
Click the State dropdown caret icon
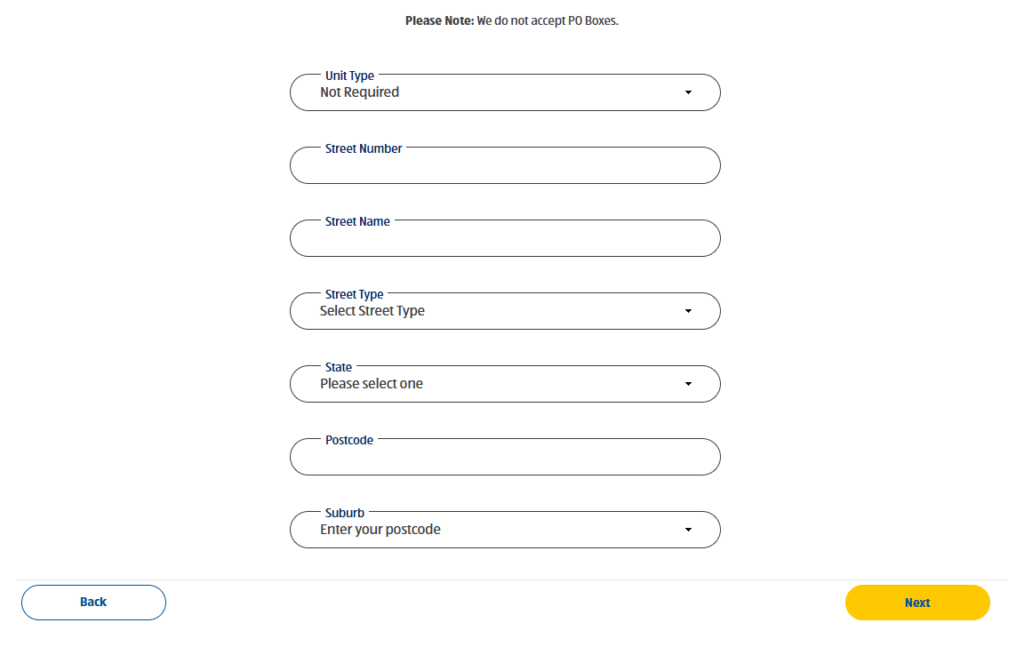click(x=688, y=384)
